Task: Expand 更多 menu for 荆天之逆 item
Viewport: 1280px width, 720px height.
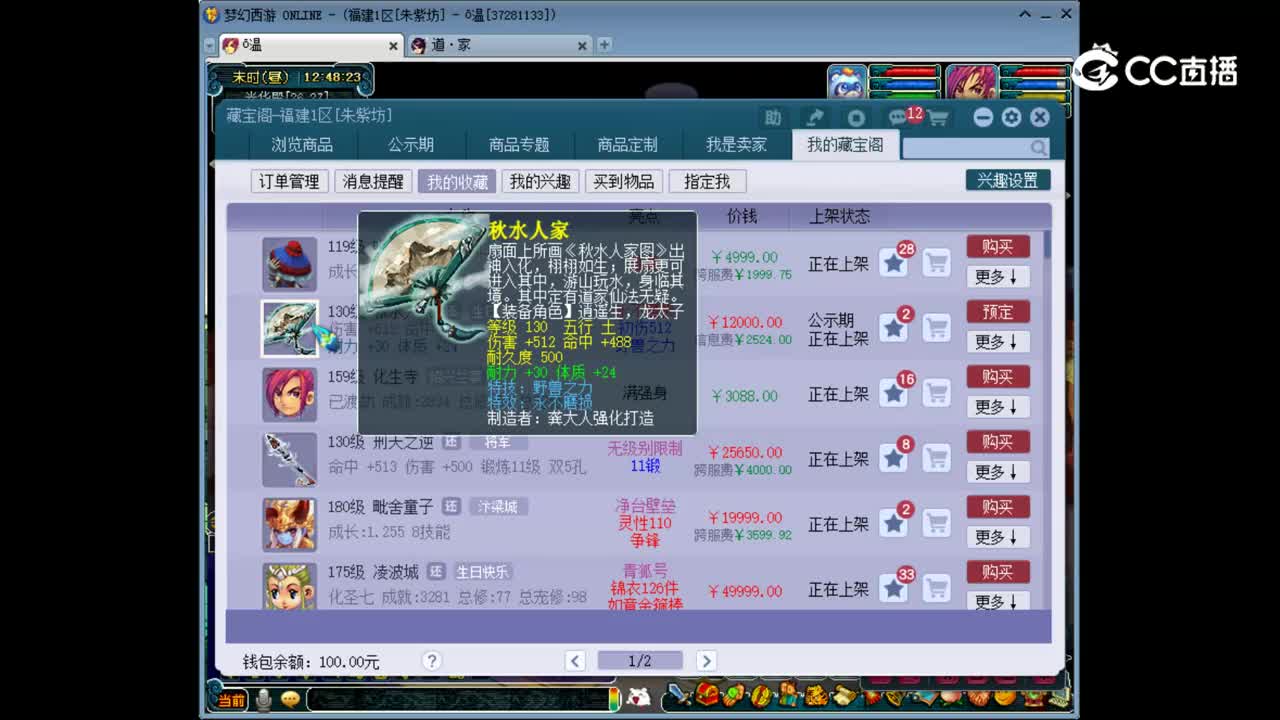Action: click(x=997, y=472)
